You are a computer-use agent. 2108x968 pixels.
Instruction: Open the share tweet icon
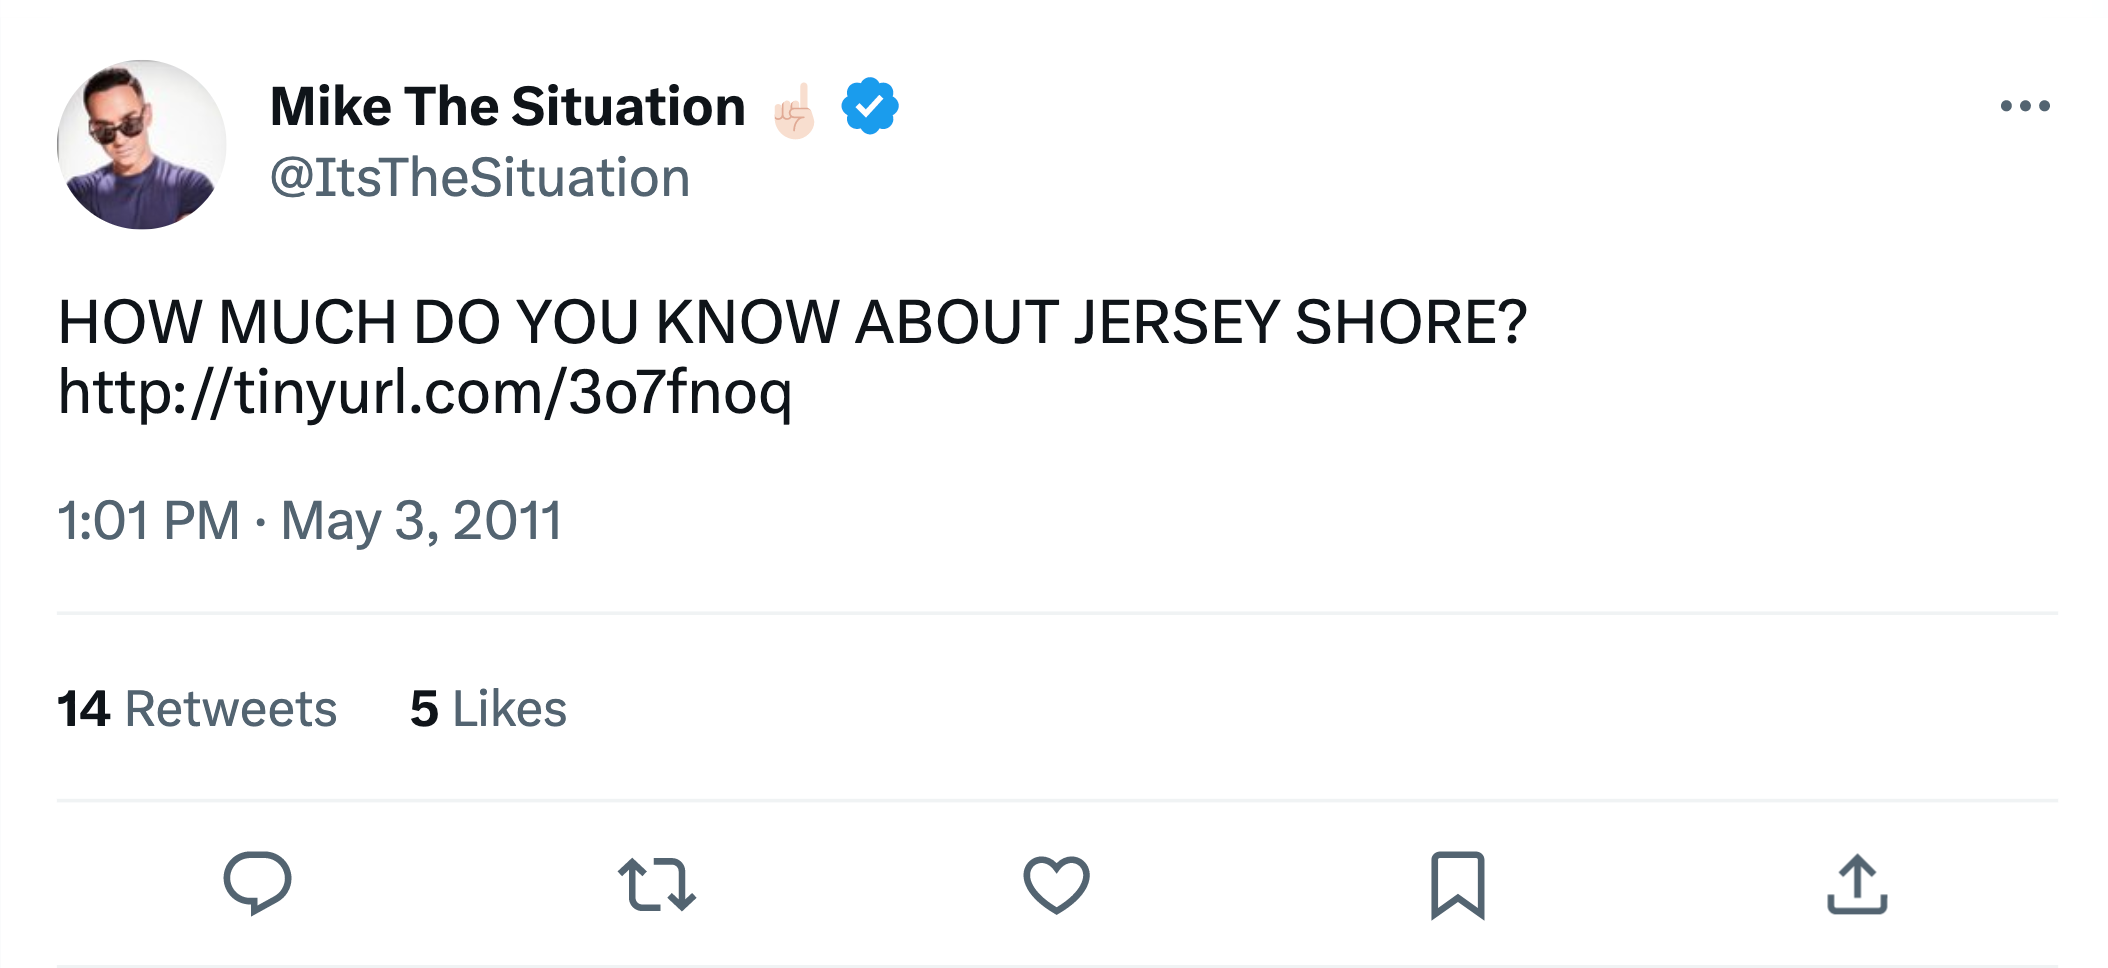point(1857,885)
